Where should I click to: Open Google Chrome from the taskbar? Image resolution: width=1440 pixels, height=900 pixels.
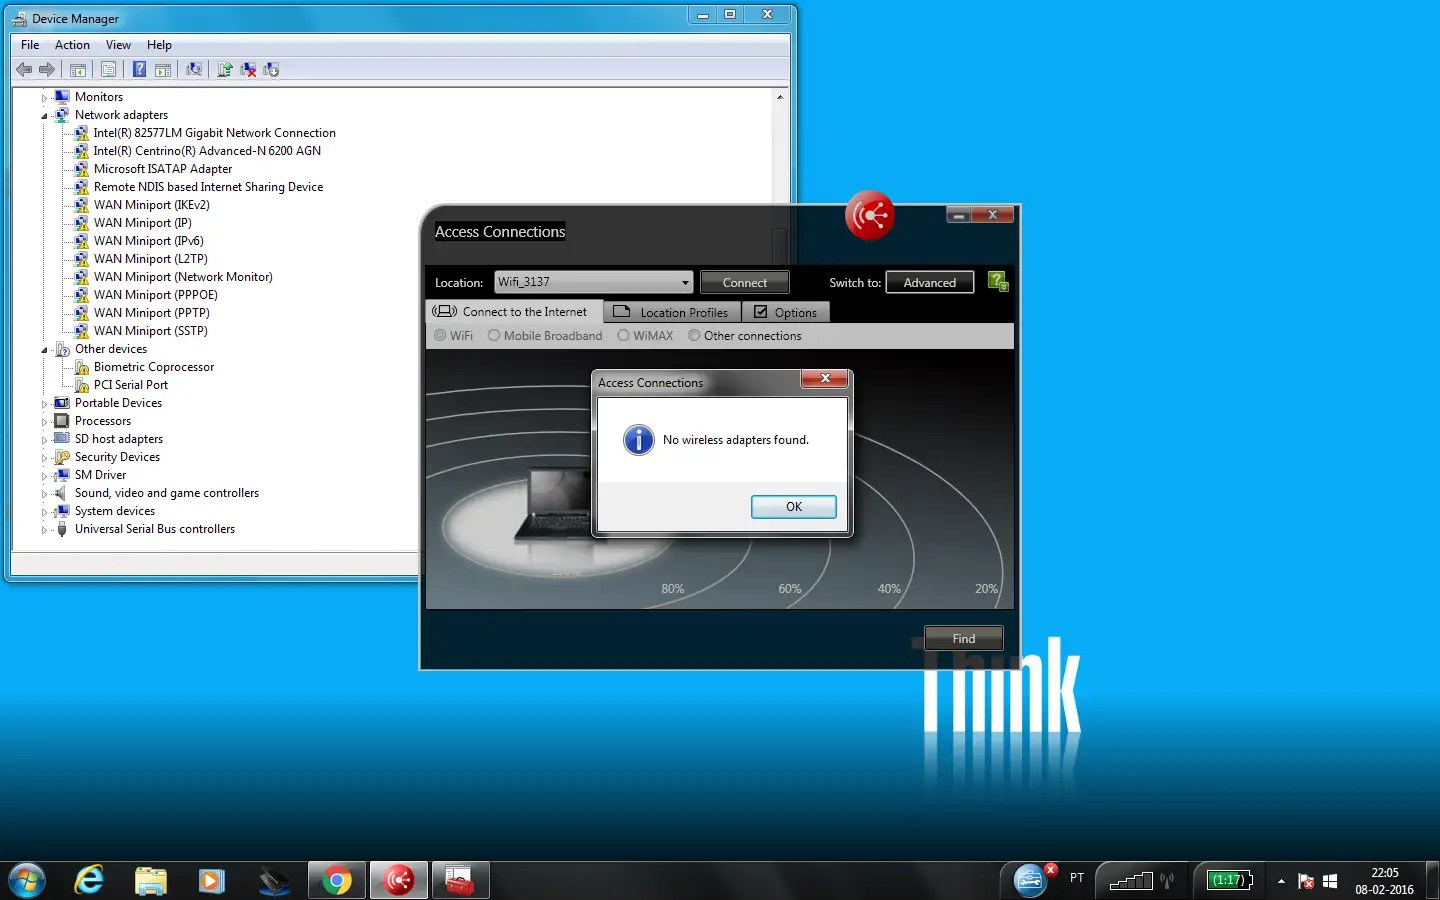point(336,880)
